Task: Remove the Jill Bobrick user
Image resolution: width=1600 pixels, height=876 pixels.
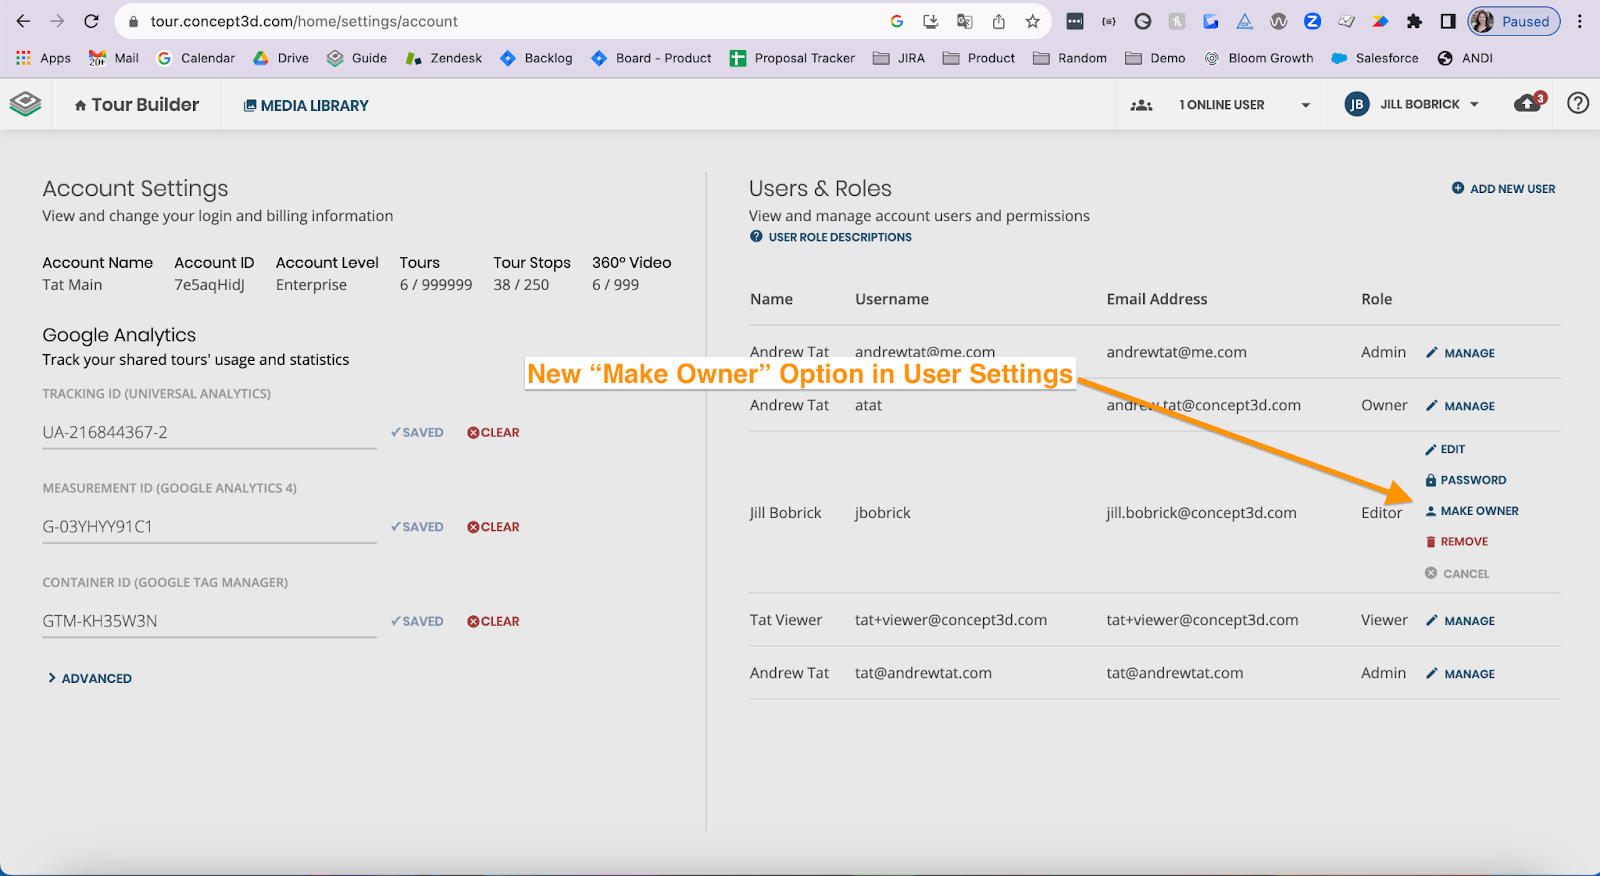Action: (1456, 542)
